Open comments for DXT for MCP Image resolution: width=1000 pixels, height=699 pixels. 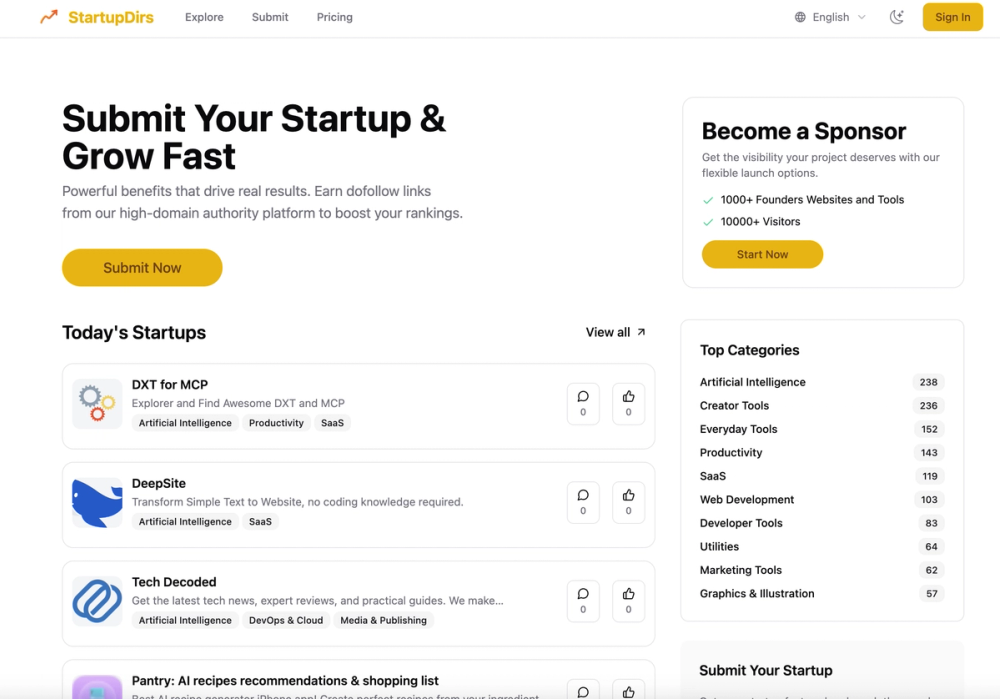click(x=583, y=403)
